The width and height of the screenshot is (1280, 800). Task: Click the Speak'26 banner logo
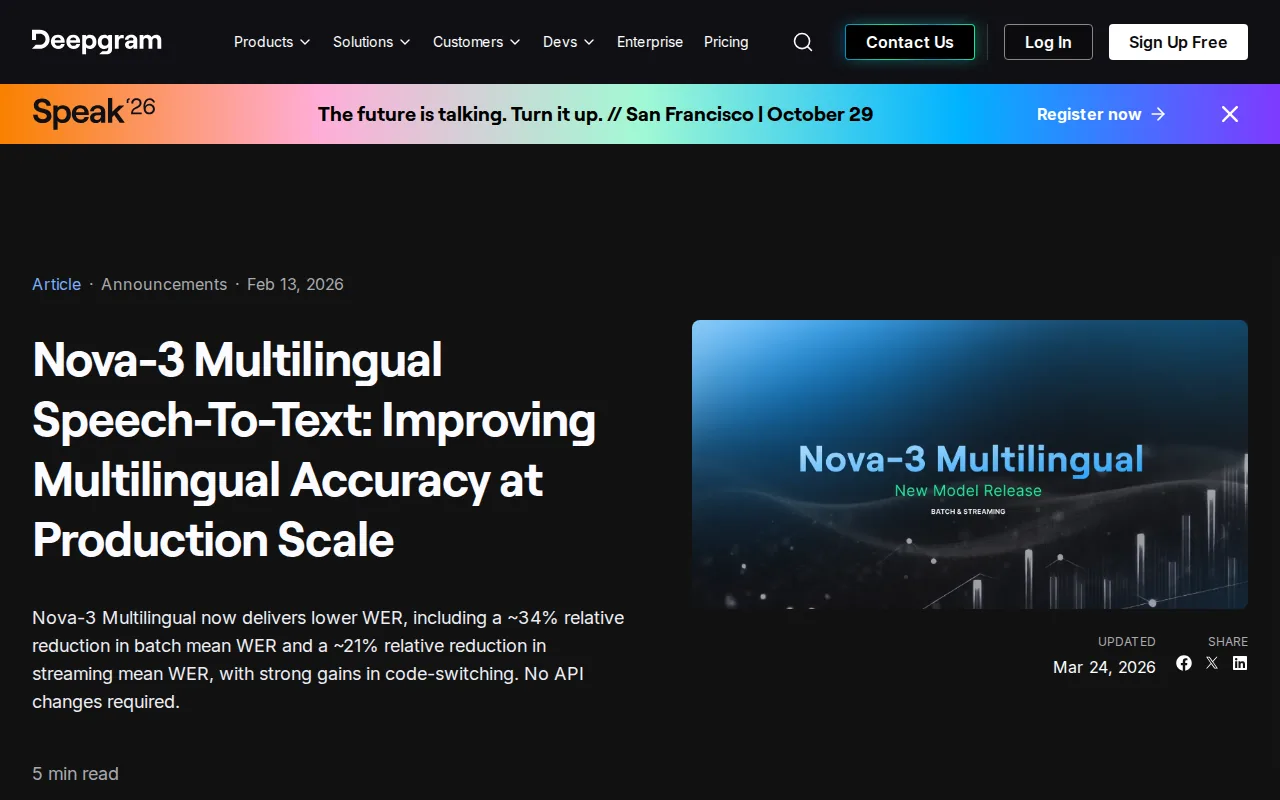[94, 112]
